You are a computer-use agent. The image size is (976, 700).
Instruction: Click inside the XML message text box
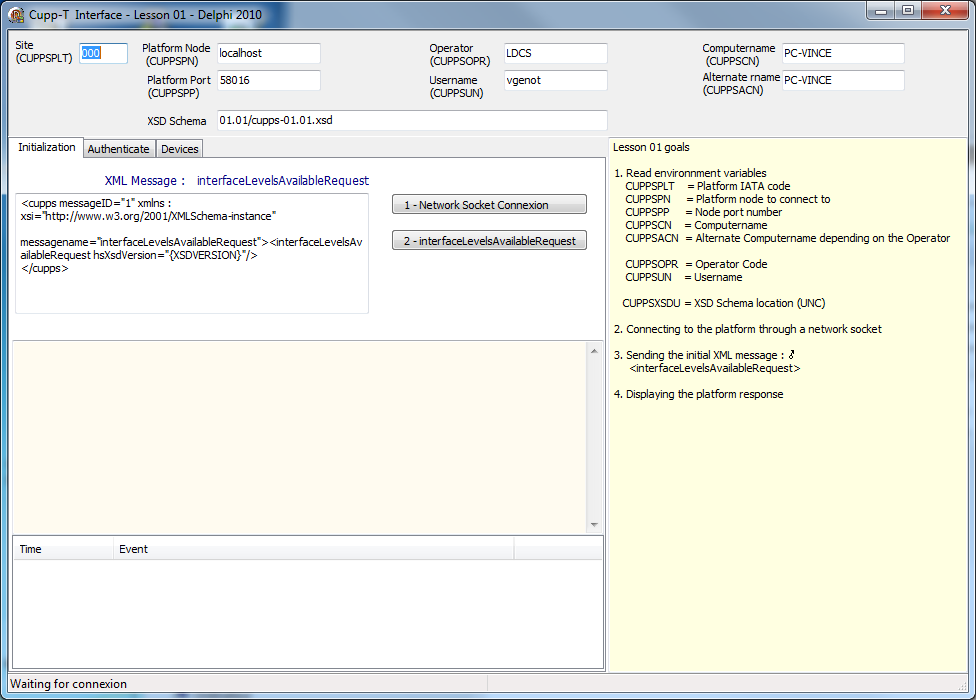[x=191, y=252]
